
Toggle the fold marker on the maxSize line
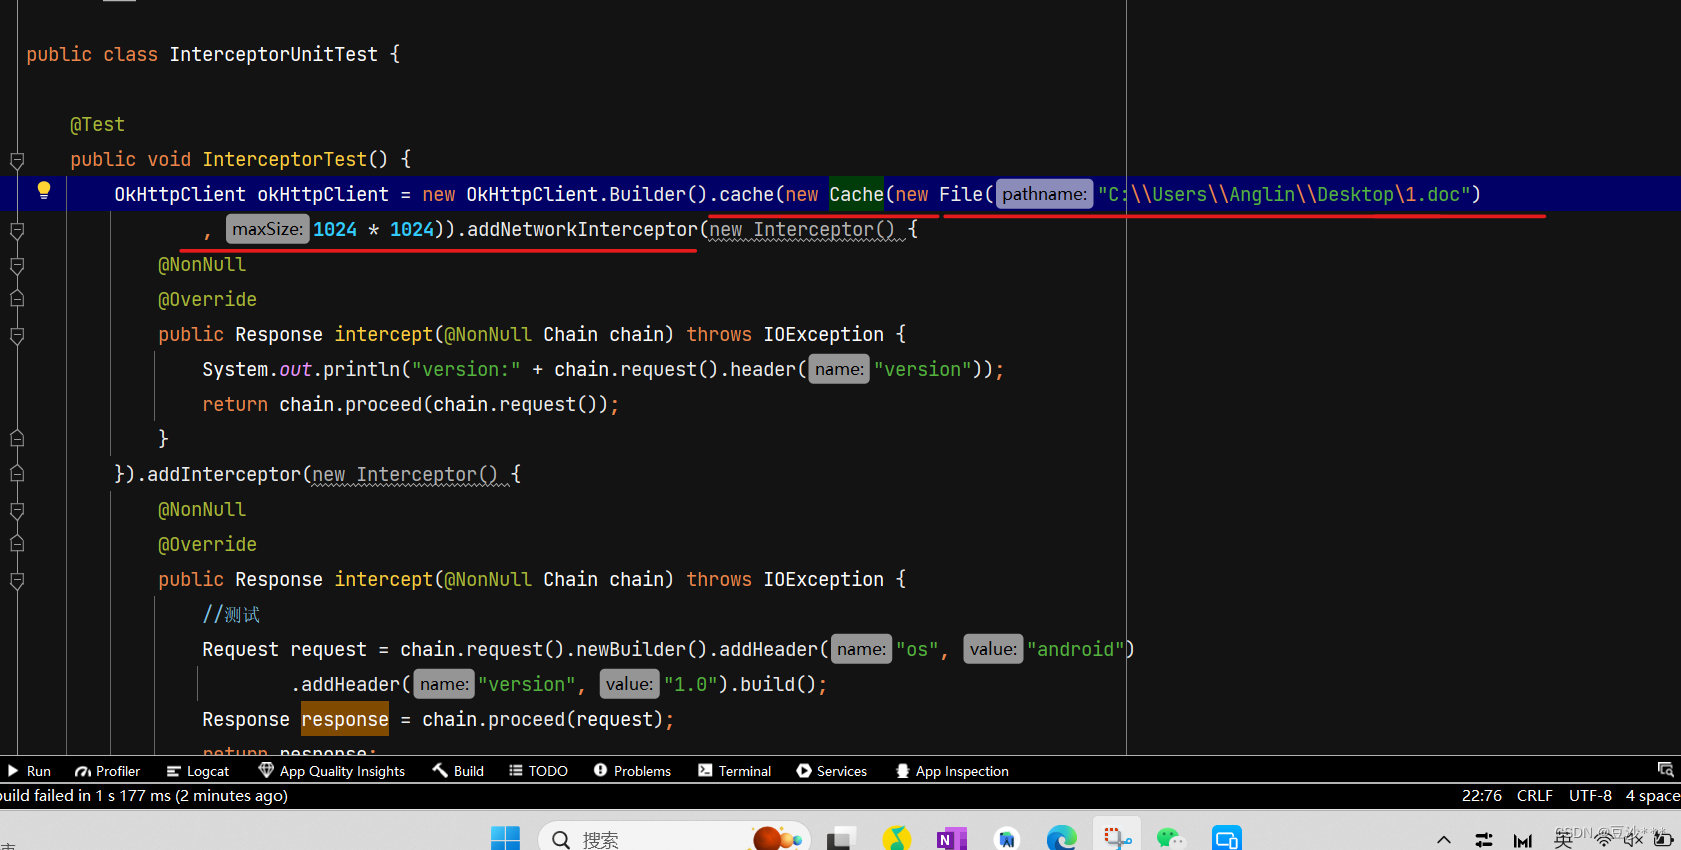tap(17, 231)
